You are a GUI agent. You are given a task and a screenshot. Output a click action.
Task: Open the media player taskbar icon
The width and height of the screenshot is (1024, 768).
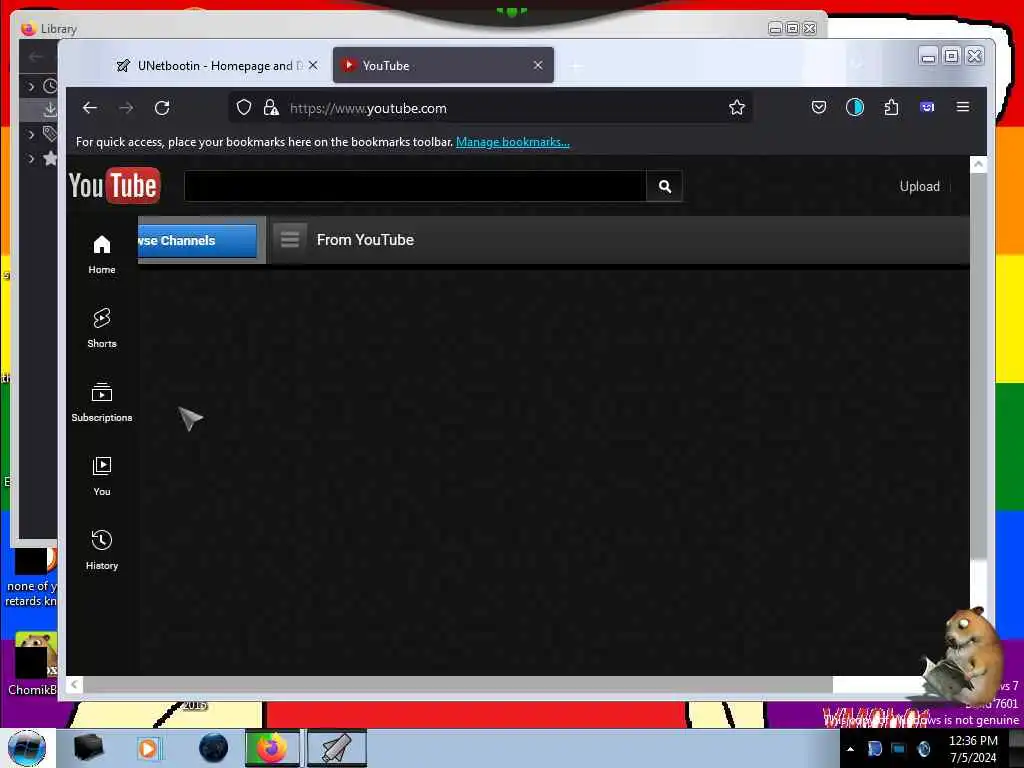click(x=148, y=748)
